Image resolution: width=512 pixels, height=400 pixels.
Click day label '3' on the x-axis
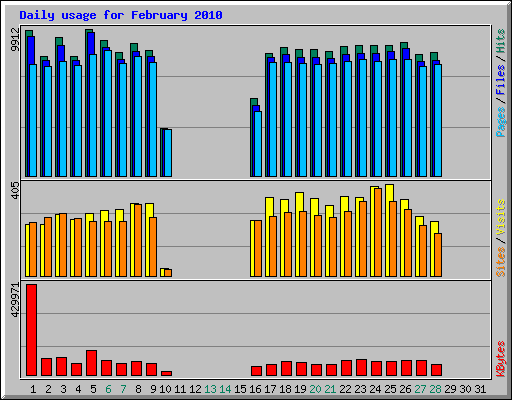[x=63, y=389]
